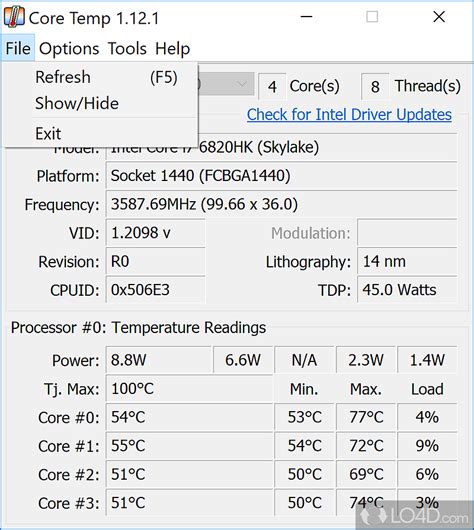Click Core #1 current temperature 55°C
The image size is (474, 530).
(189, 445)
